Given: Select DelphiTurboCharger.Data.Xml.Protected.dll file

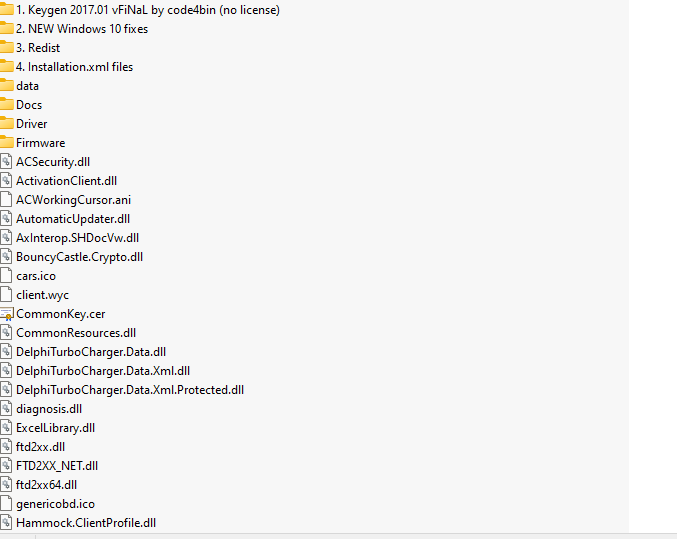Looking at the screenshot, I should point(130,390).
